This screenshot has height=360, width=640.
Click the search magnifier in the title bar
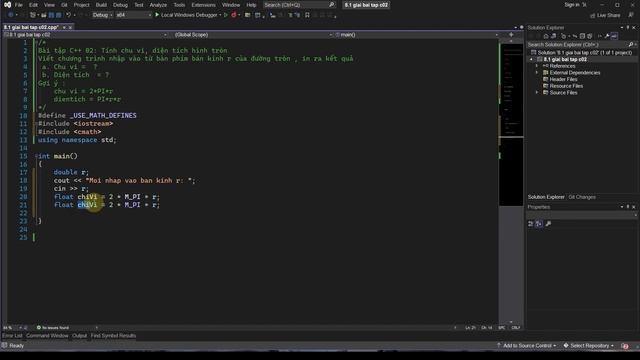[x=331, y=5]
